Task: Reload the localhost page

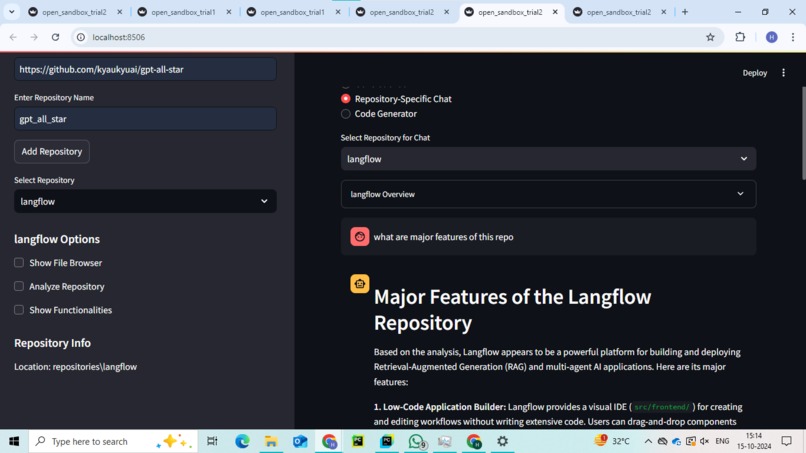Action: click(56, 37)
